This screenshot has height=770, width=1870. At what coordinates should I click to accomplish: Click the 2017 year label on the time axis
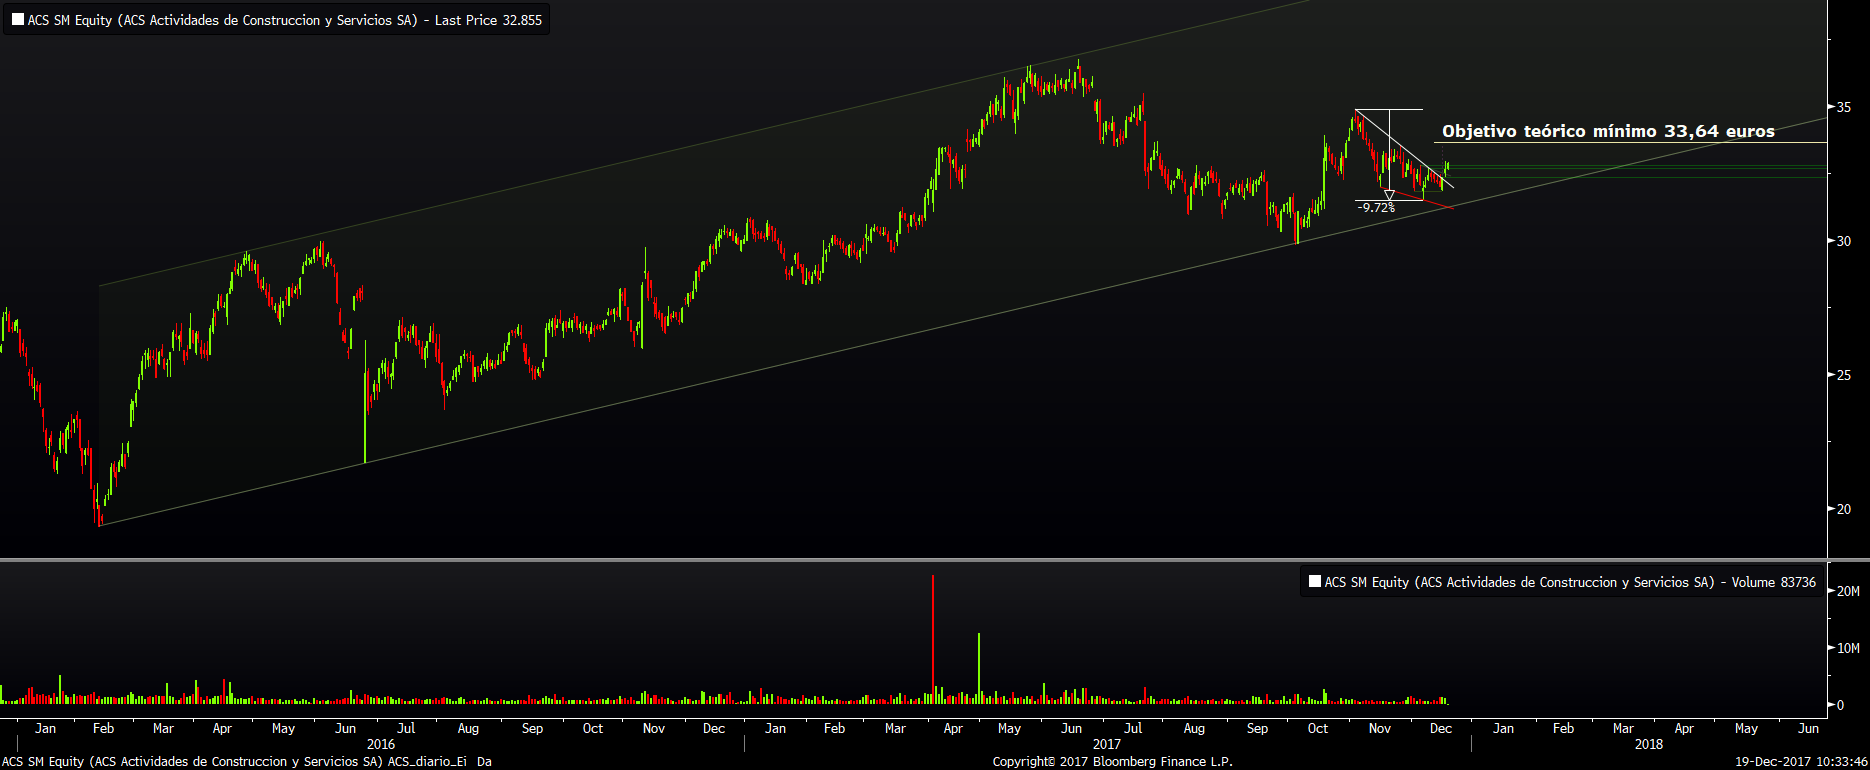point(1107,744)
